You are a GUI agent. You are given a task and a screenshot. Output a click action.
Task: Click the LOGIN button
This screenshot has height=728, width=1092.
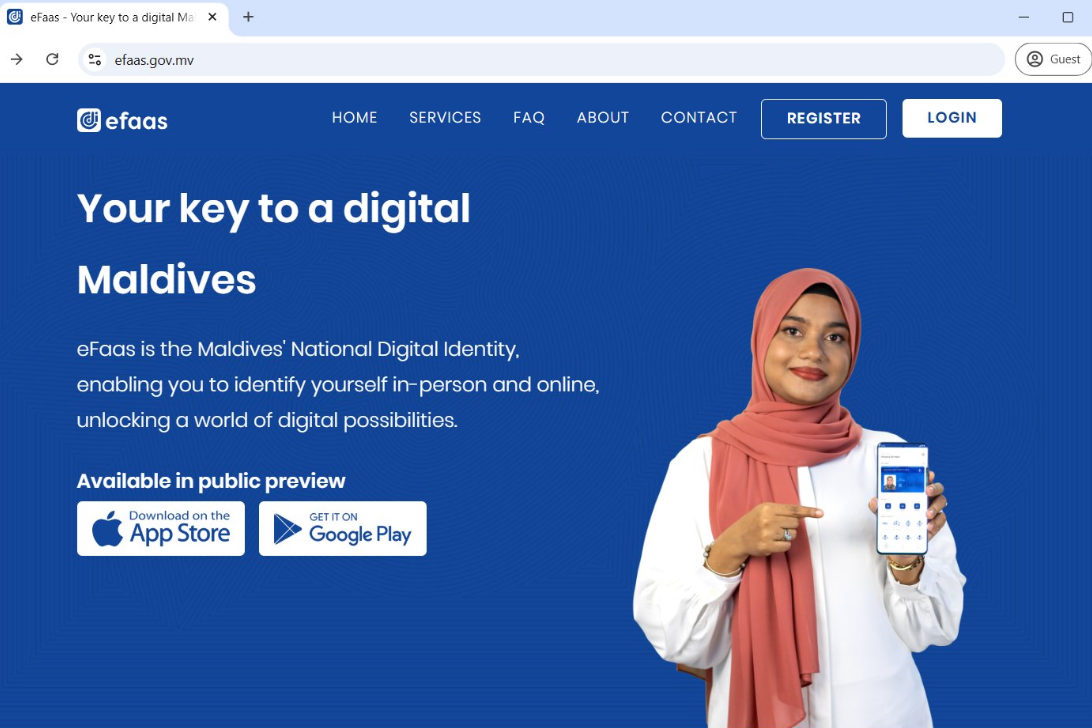[x=952, y=118]
